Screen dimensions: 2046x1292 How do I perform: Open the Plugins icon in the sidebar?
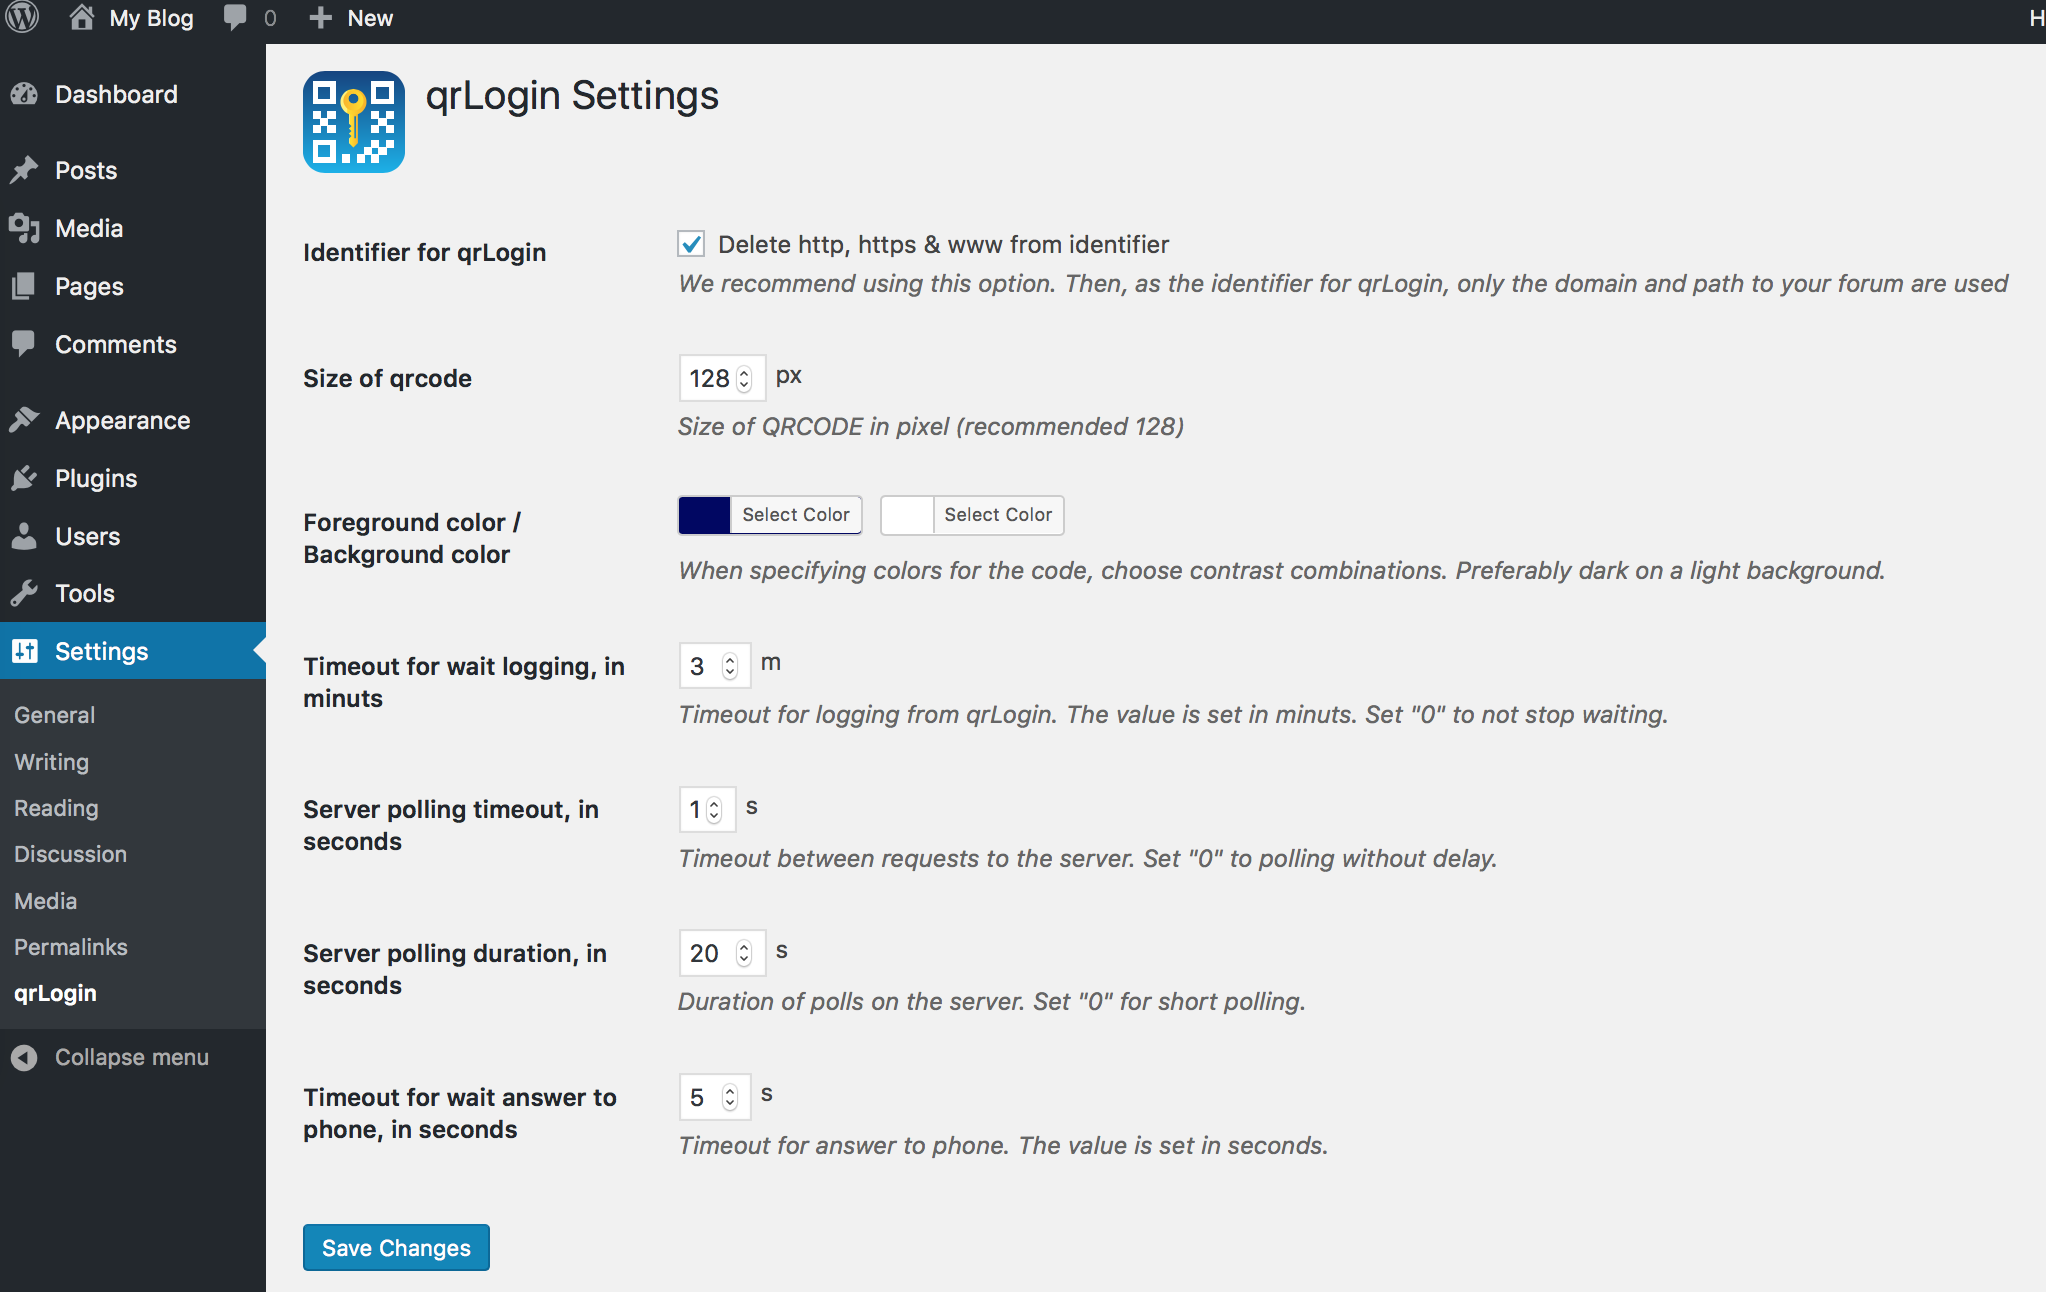(25, 478)
